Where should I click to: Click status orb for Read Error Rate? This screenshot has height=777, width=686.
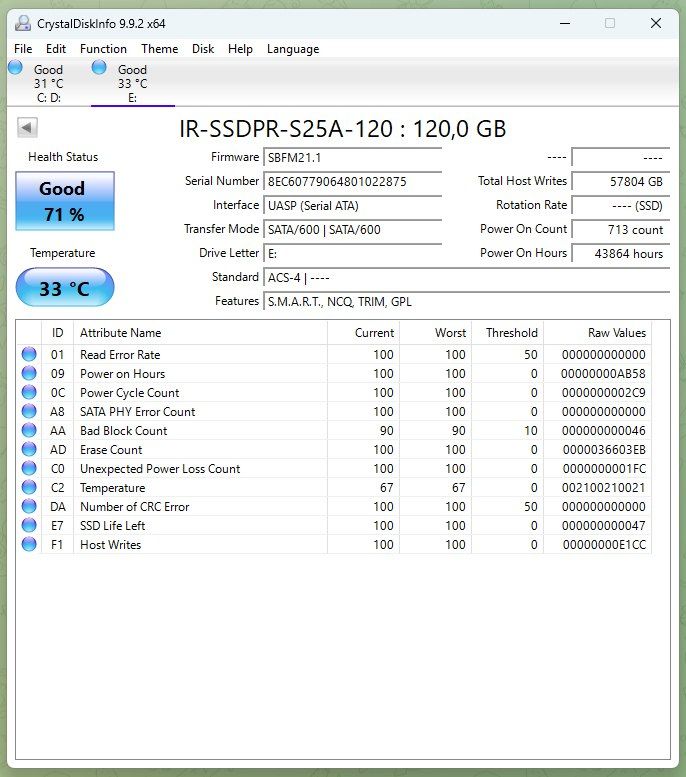tap(29, 354)
